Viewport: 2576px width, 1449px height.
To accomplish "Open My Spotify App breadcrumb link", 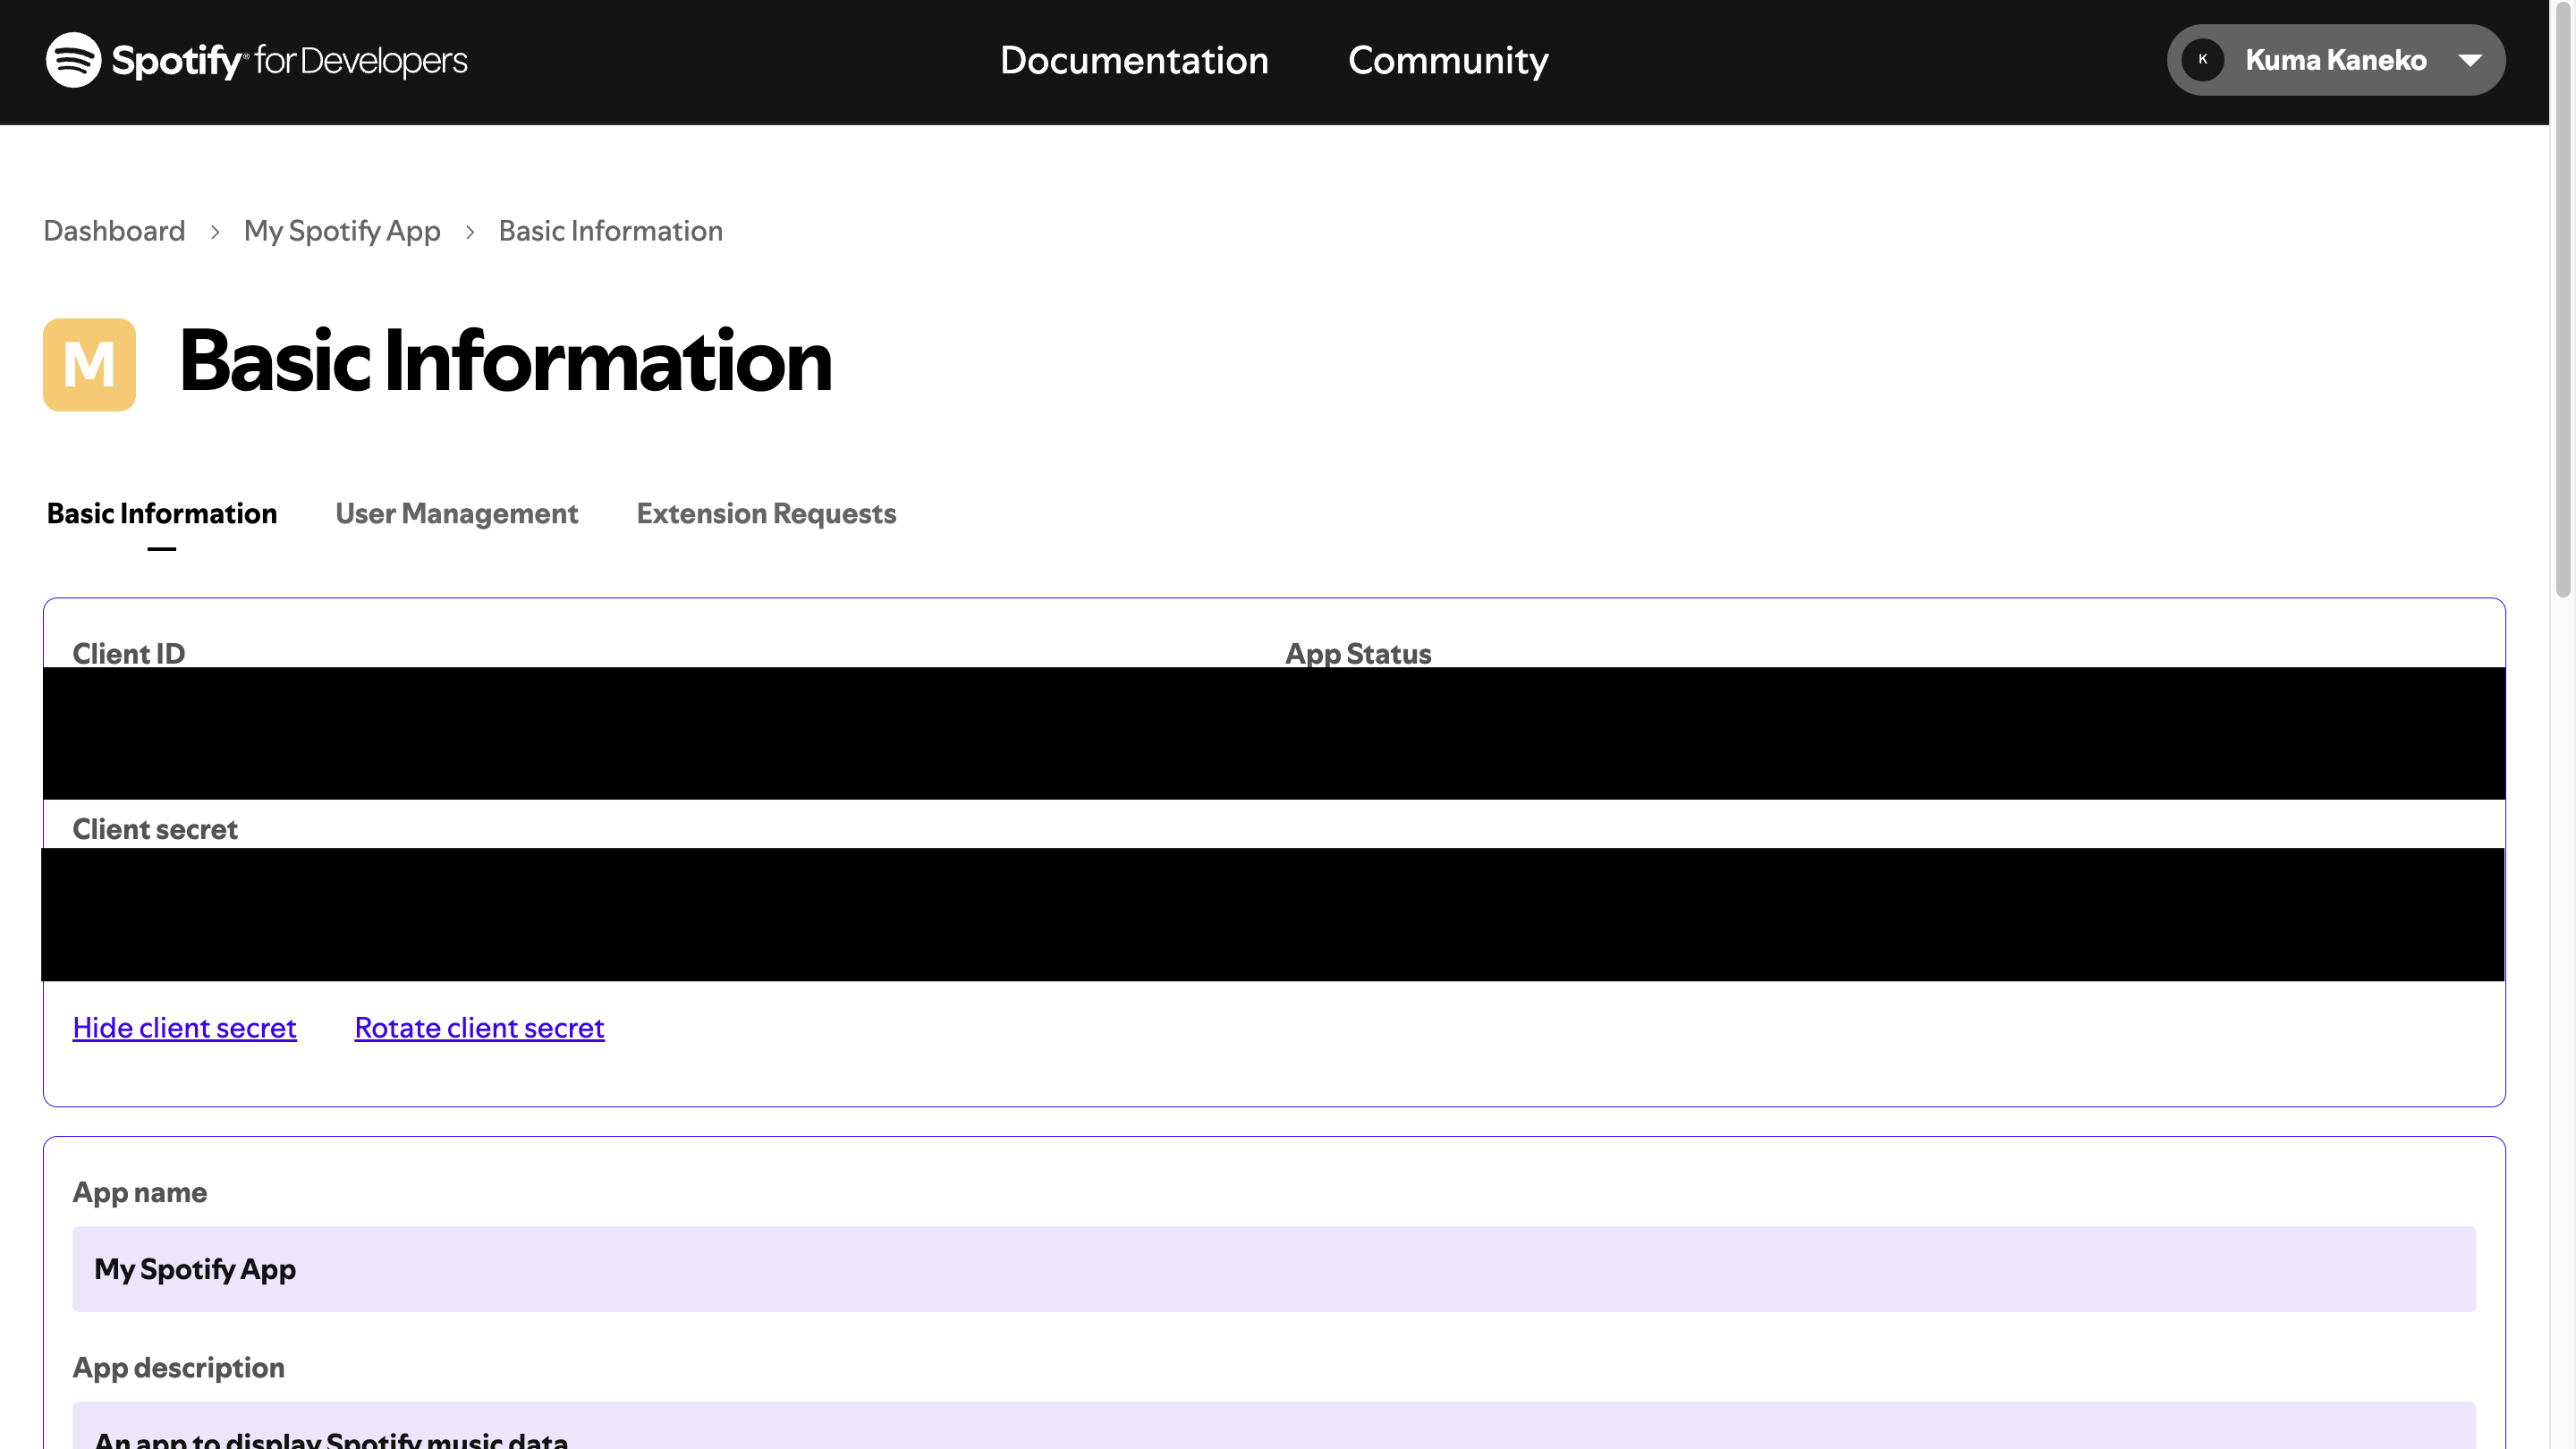I will pos(342,231).
